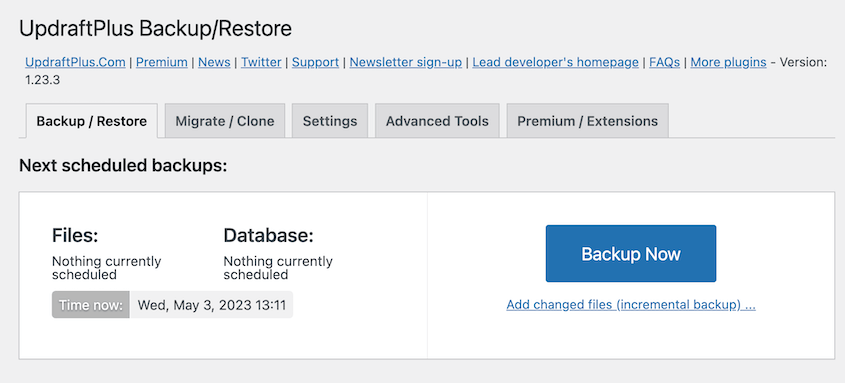Open the News link
Image resolution: width=845 pixels, height=383 pixels.
(x=214, y=62)
